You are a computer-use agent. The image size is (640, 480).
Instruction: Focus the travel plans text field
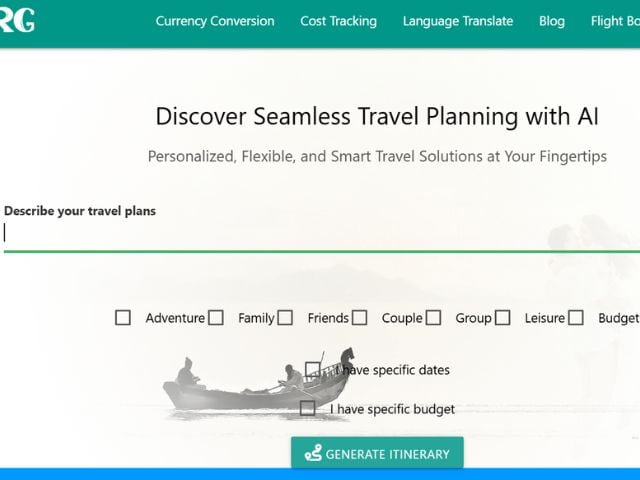[320, 233]
